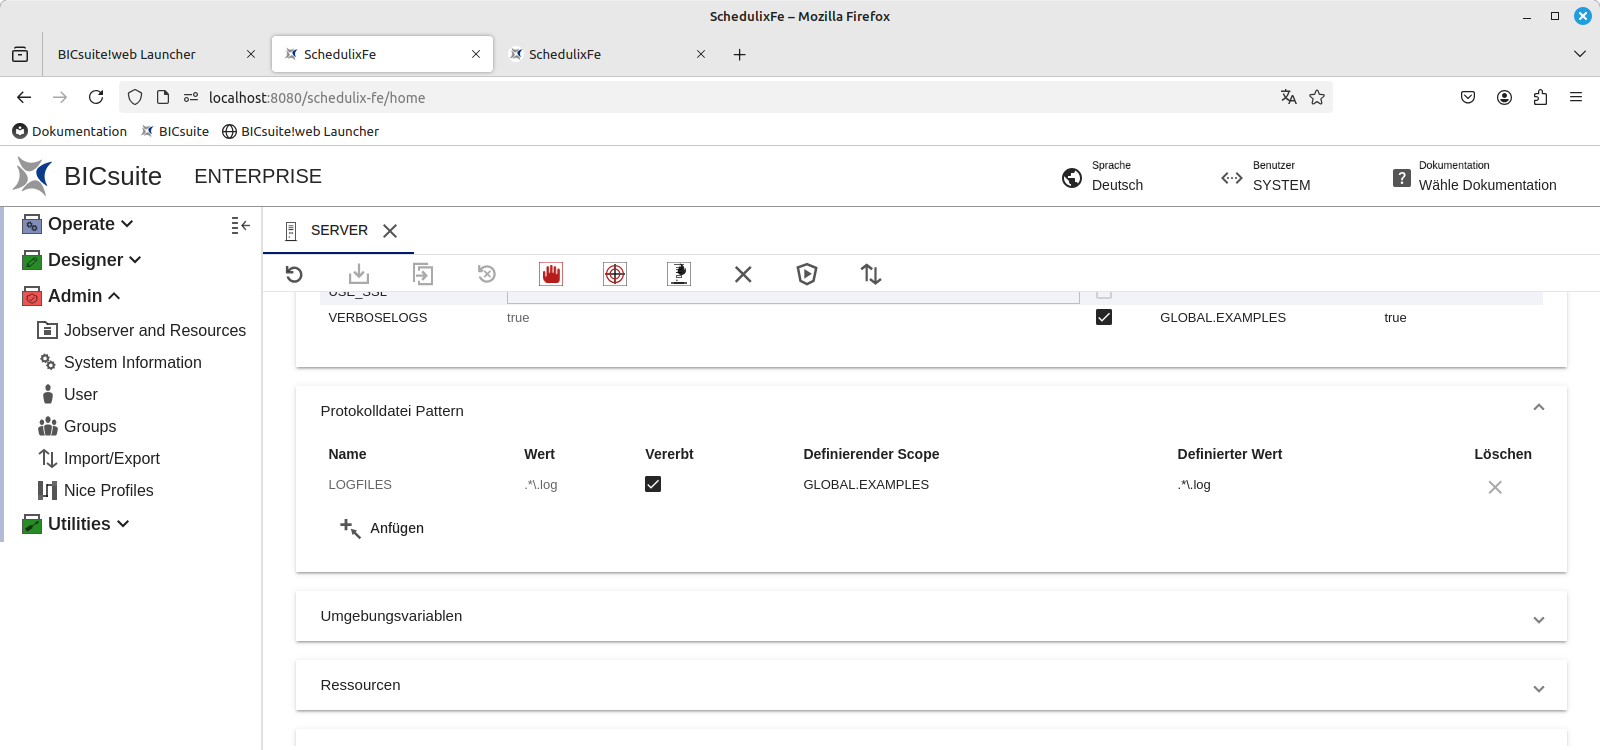Collapse the Protokolldatei Pattern section
Screen dimensions: 1600x750
coord(1538,407)
